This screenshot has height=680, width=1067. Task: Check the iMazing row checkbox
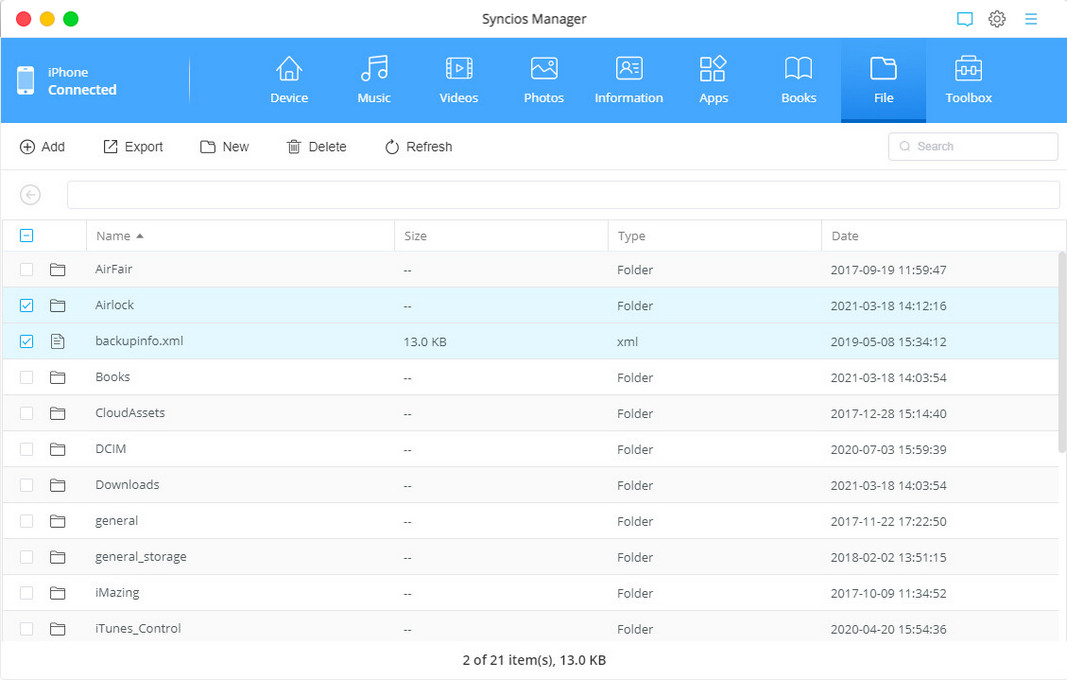(27, 593)
